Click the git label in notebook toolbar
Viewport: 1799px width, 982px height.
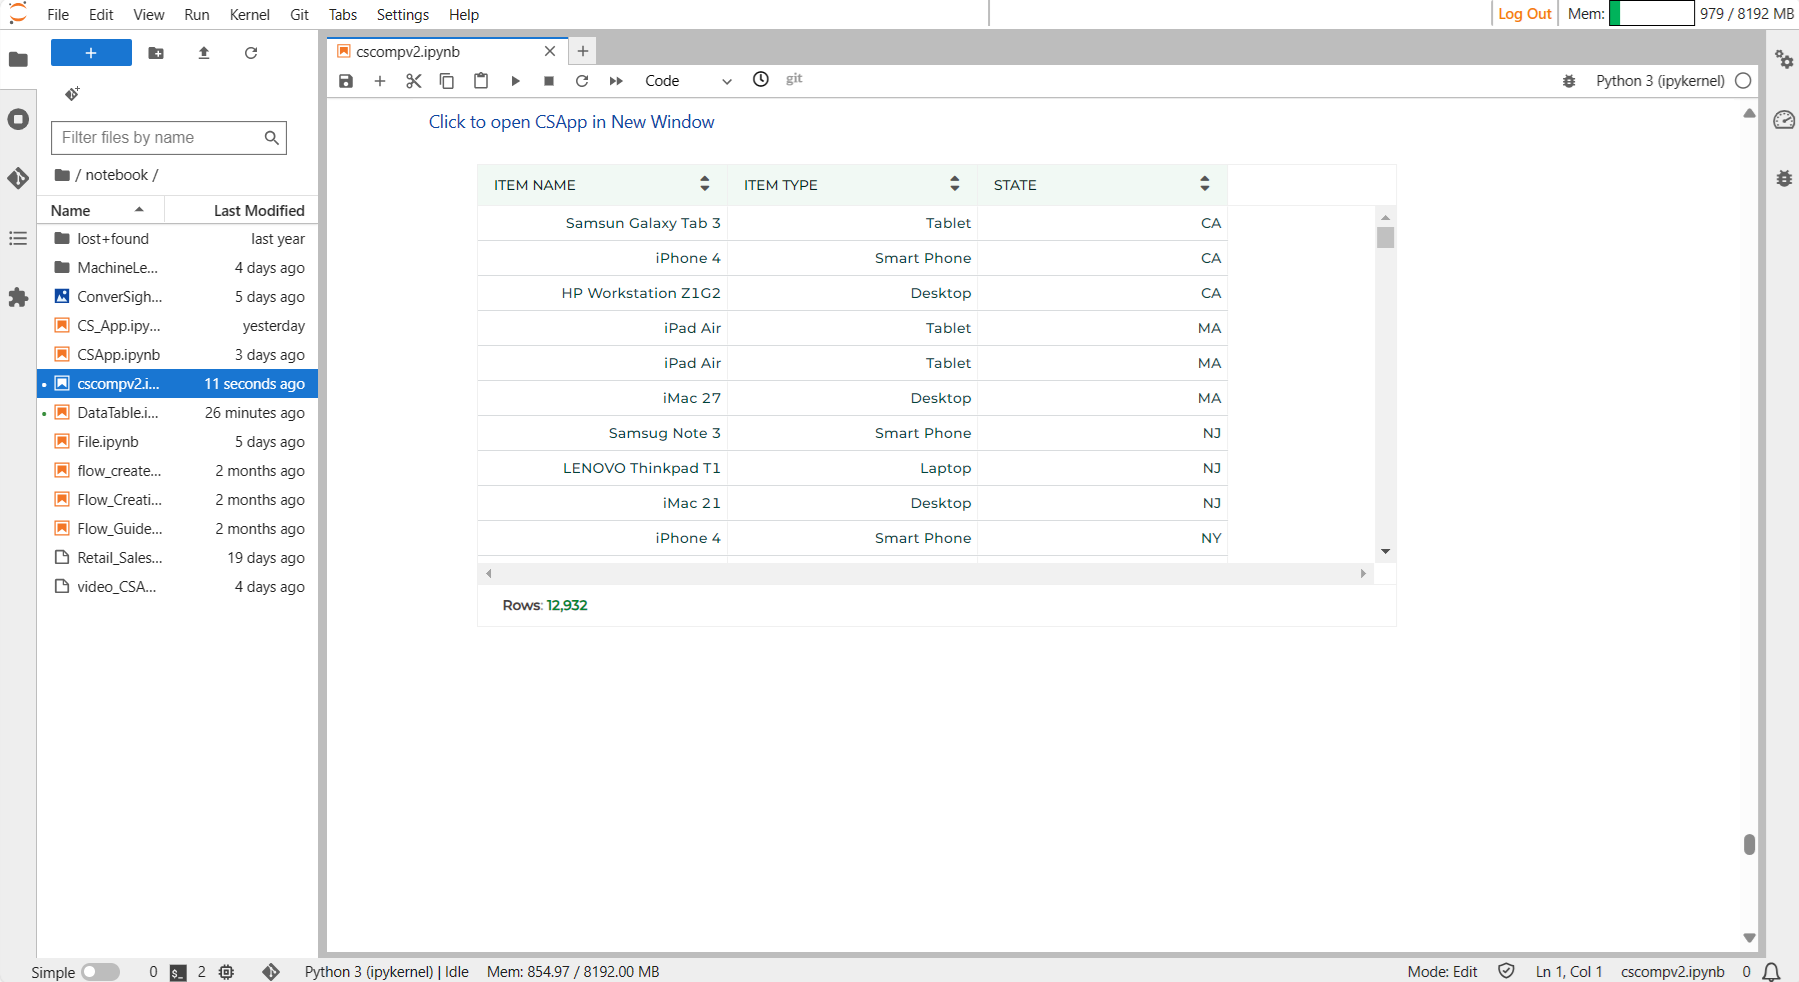pos(794,79)
